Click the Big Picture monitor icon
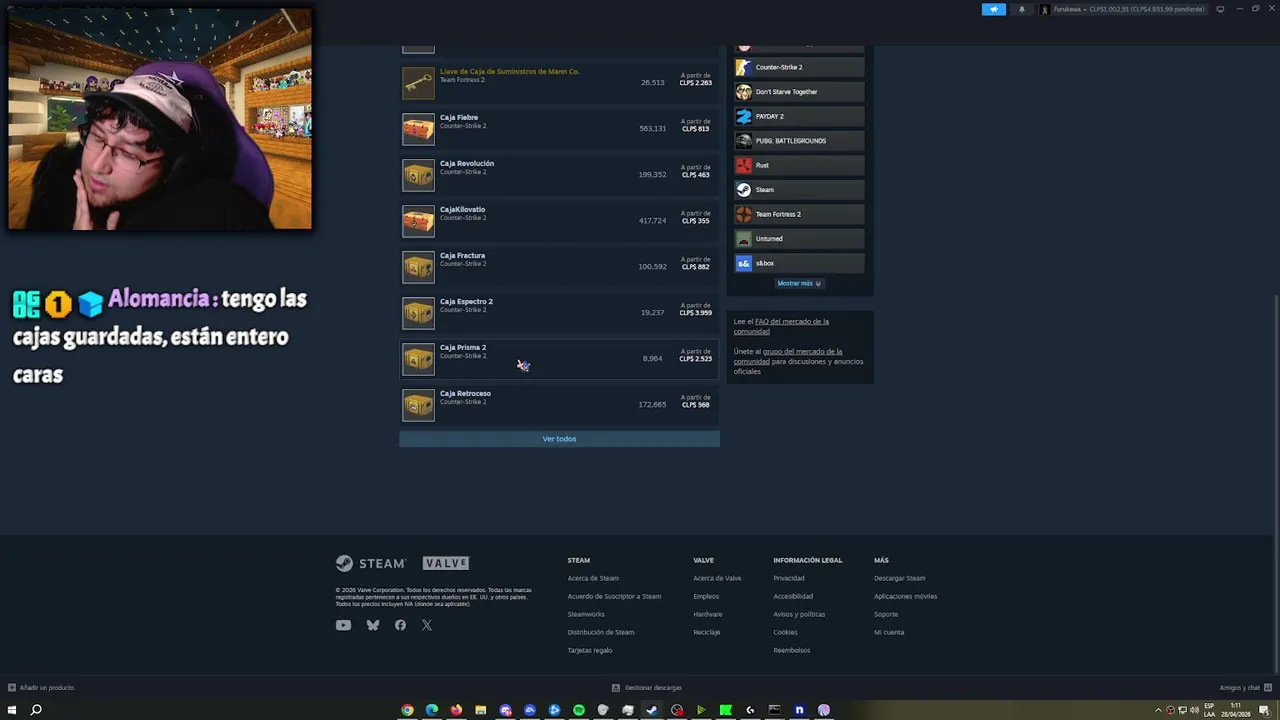The image size is (1280, 720). pyautogui.click(x=1220, y=9)
